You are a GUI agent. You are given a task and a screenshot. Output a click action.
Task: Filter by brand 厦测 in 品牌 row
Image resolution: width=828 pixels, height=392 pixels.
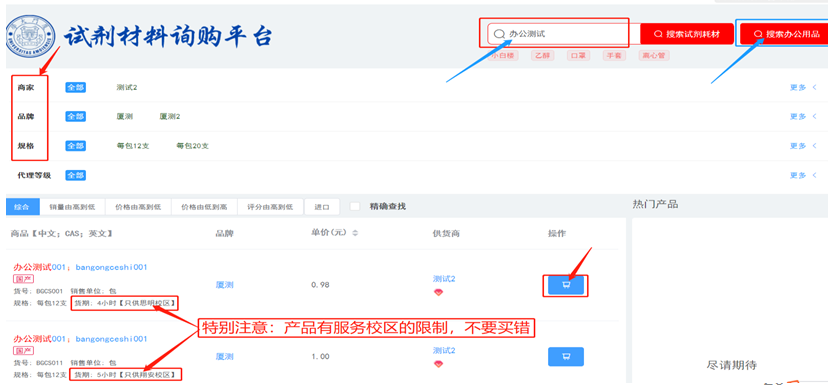[125, 117]
